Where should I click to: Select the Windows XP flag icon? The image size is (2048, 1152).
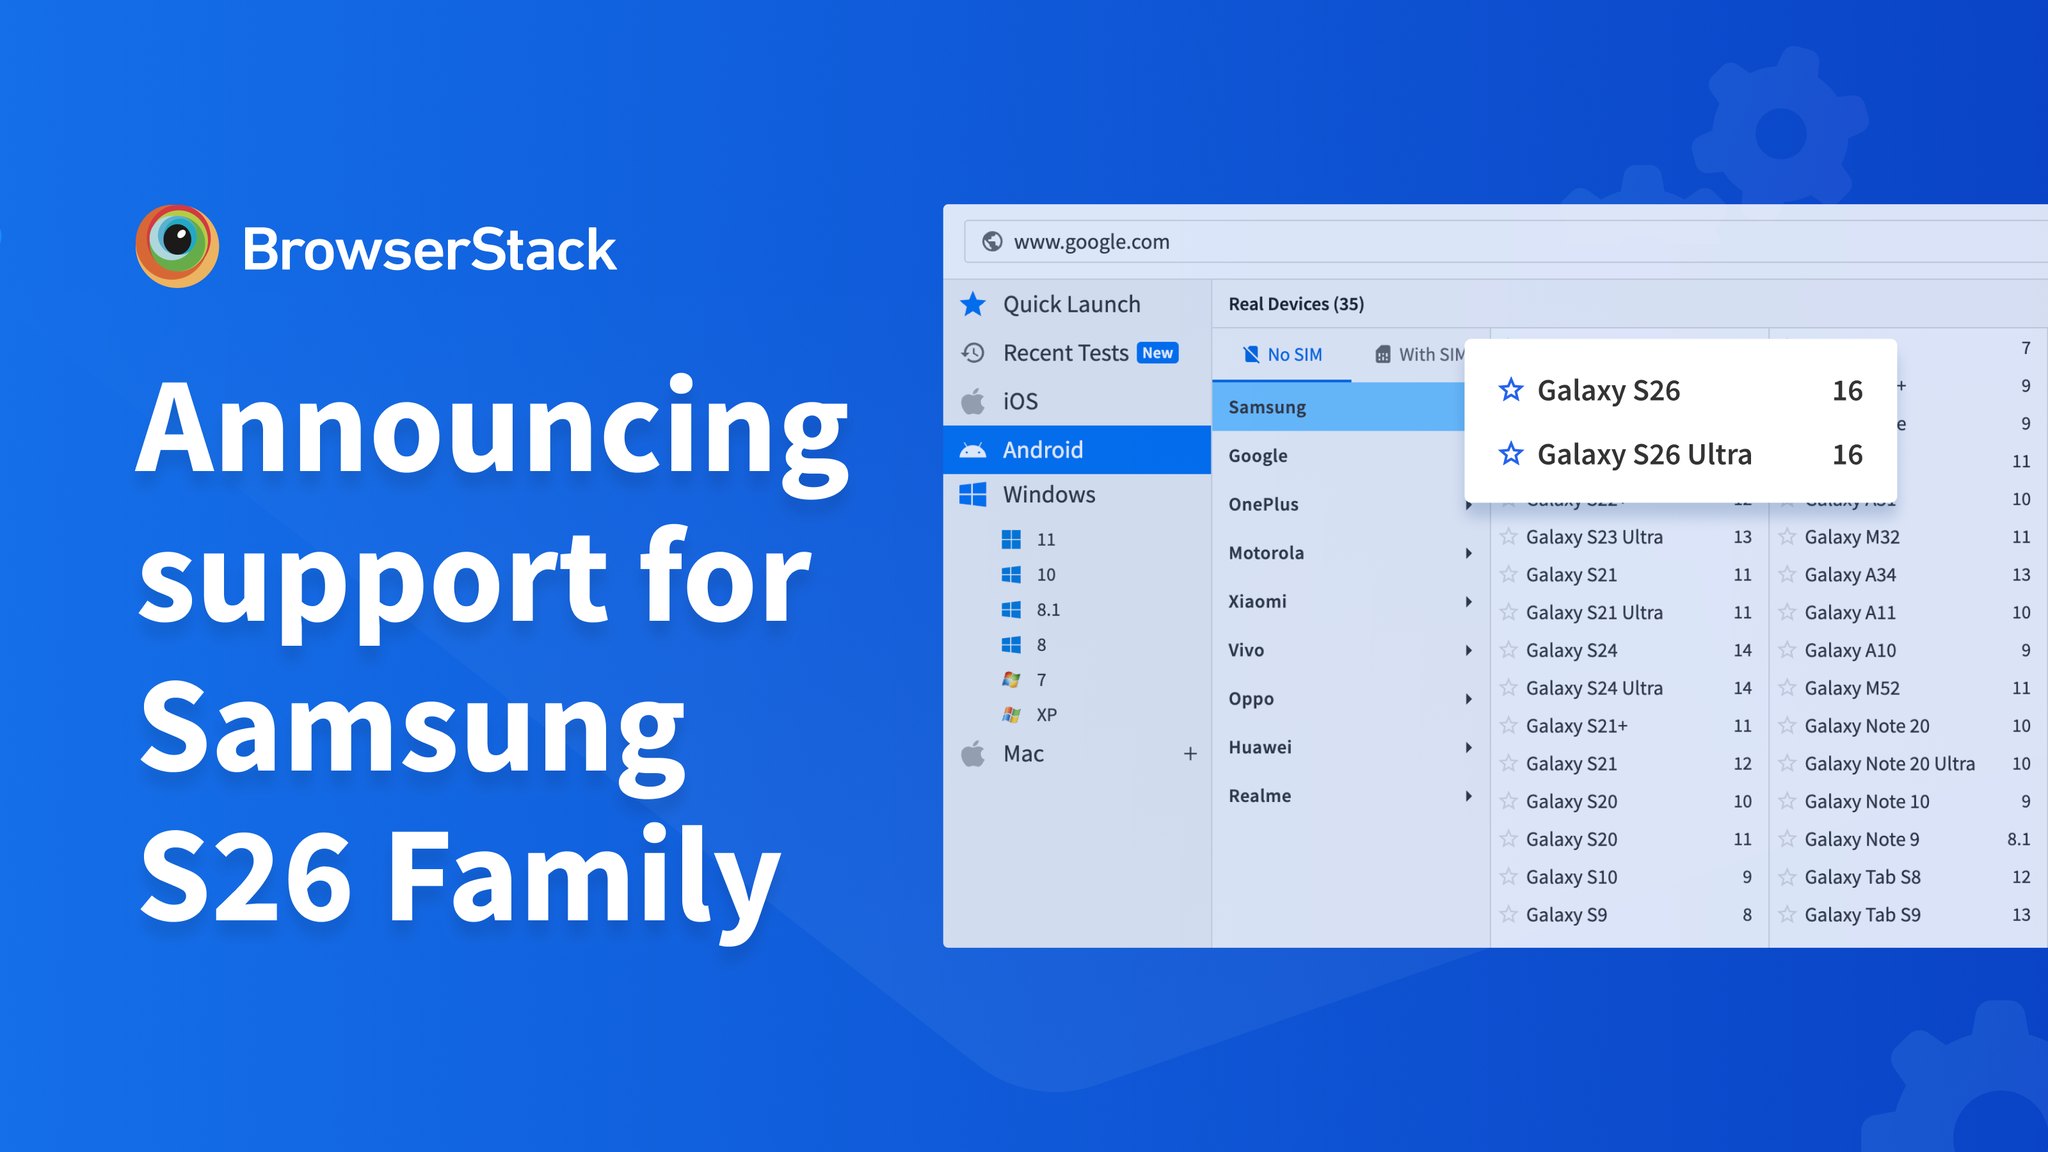point(1011,714)
